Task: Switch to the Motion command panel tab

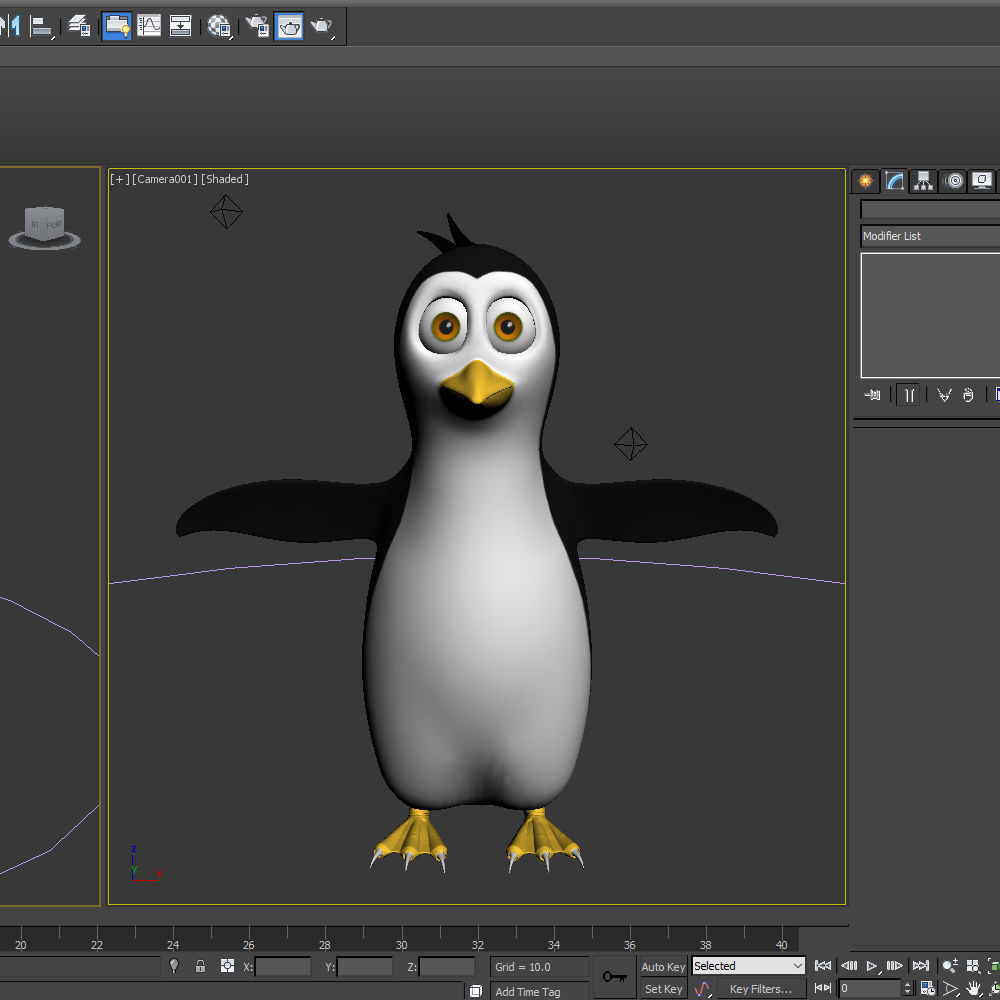Action: (x=953, y=181)
